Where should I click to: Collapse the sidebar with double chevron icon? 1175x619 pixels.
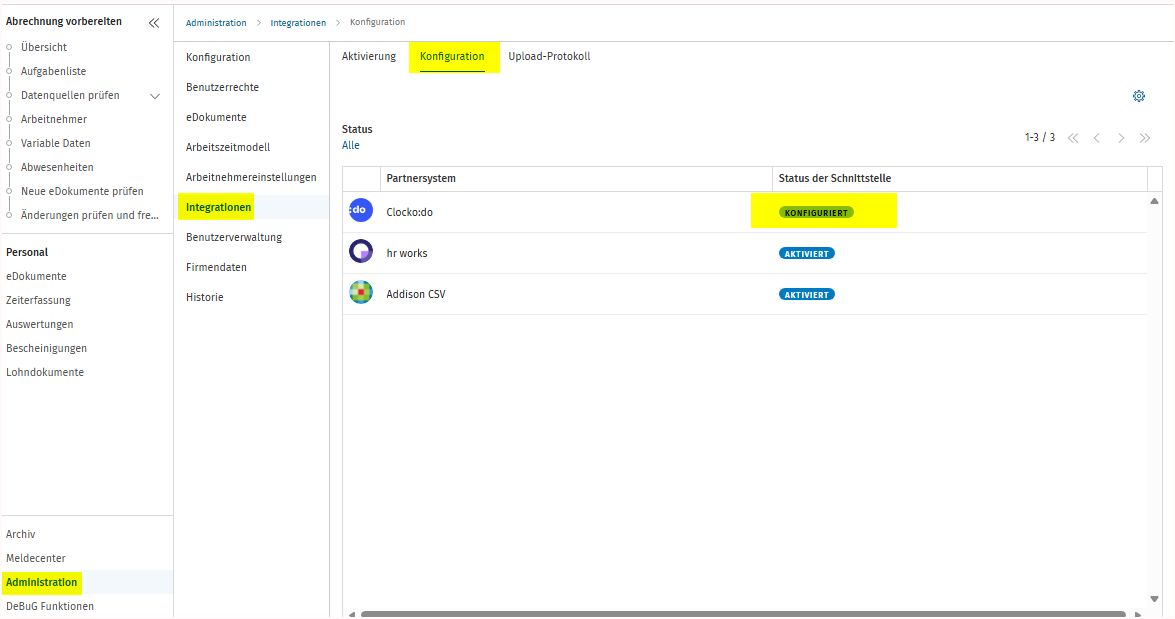coord(154,23)
